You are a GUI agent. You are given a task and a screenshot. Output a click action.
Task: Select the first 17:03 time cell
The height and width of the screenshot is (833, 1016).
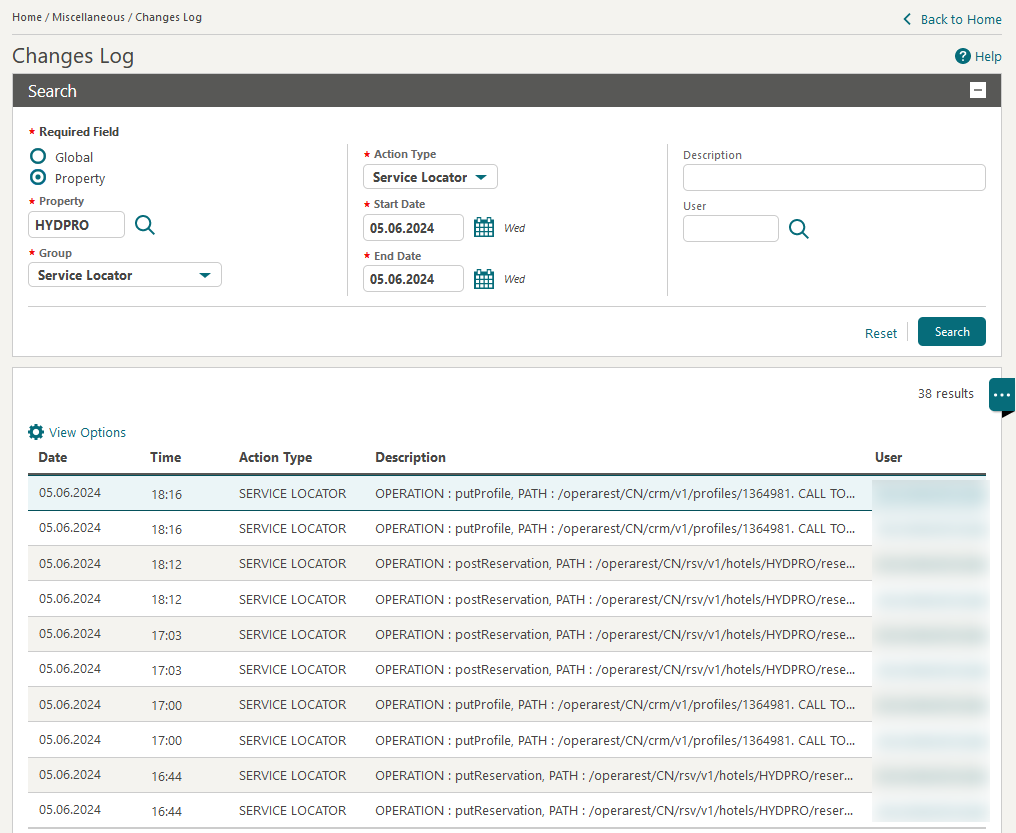pos(167,635)
